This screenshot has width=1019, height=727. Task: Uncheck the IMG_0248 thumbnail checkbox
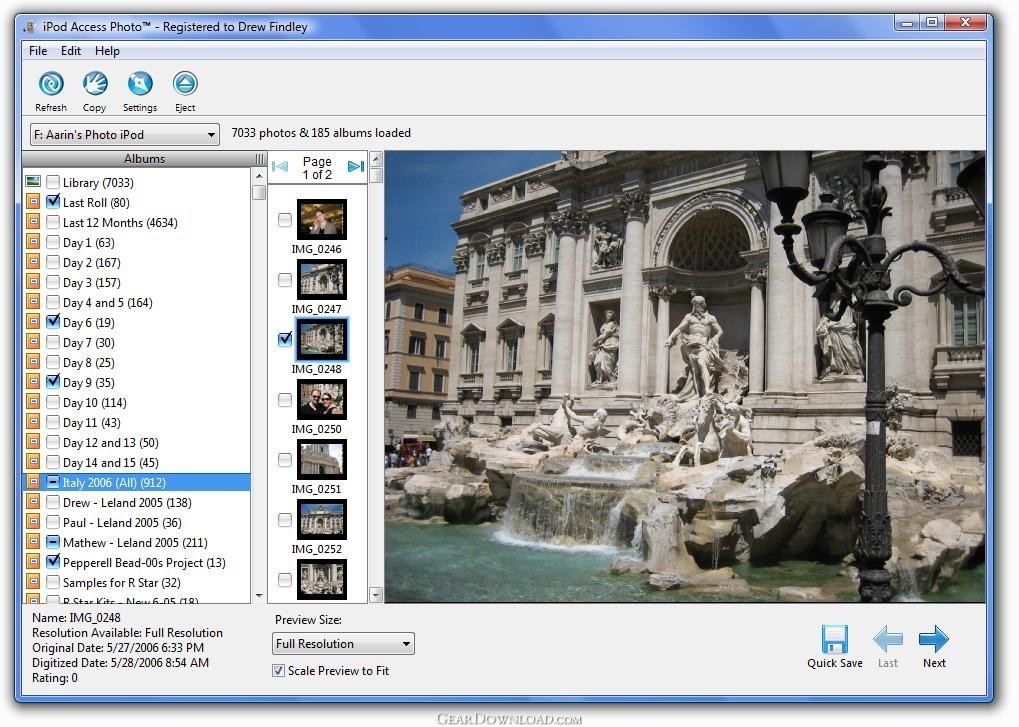tap(285, 339)
